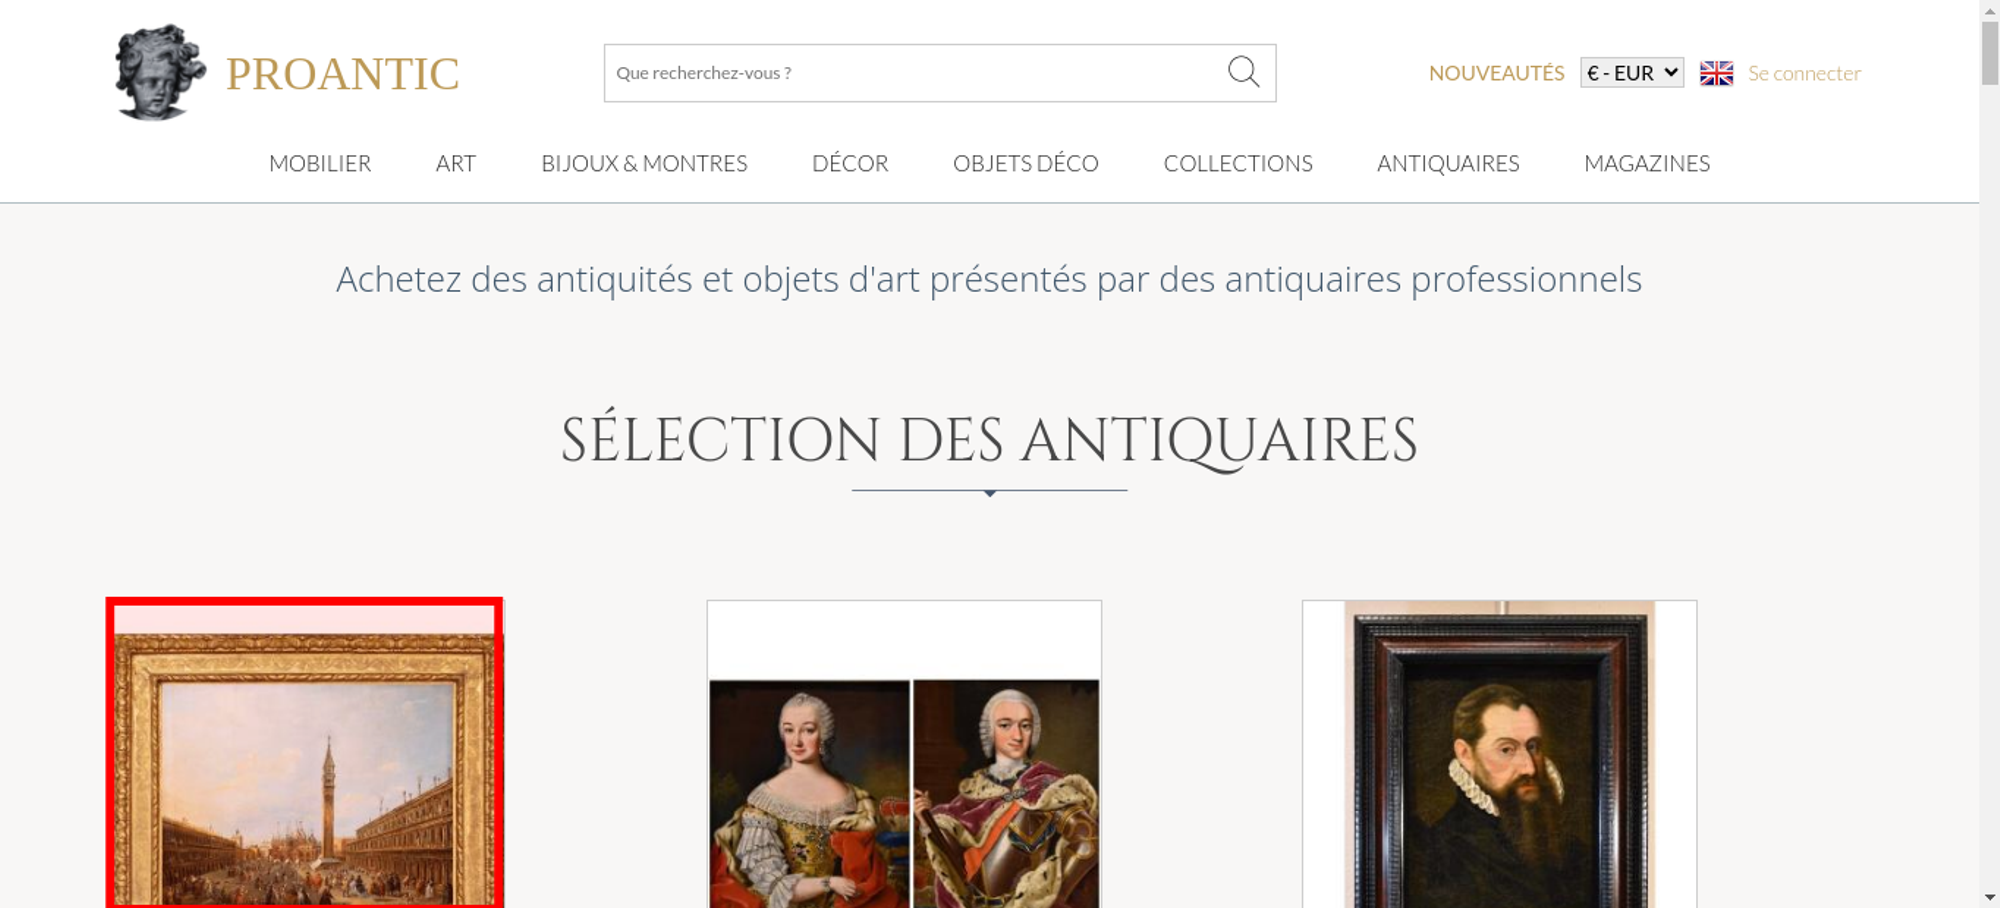Image resolution: width=2000 pixels, height=908 pixels.
Task: Open the double royal portraits thumbnail
Action: coord(904,754)
